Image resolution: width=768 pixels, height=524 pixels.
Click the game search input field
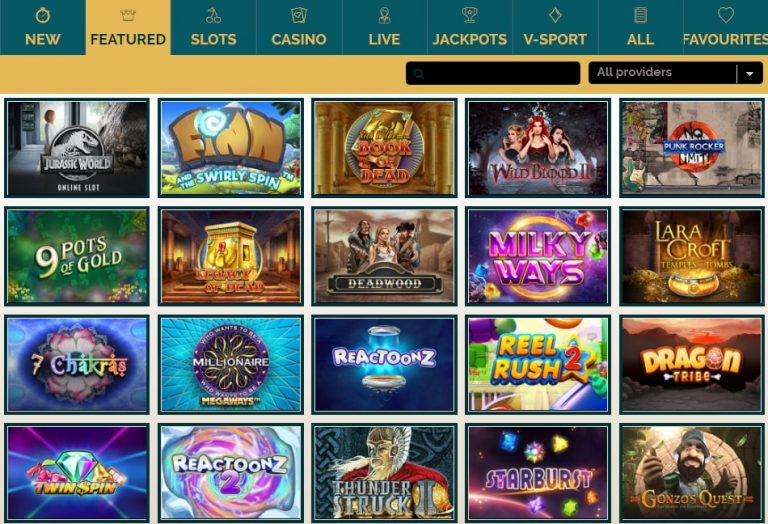(493, 73)
